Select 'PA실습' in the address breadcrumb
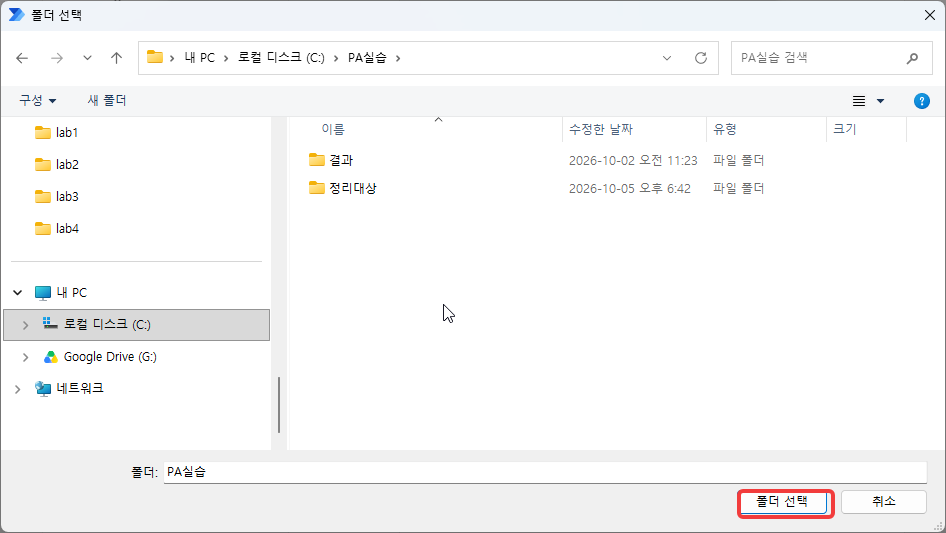The image size is (946, 533). (x=367, y=58)
